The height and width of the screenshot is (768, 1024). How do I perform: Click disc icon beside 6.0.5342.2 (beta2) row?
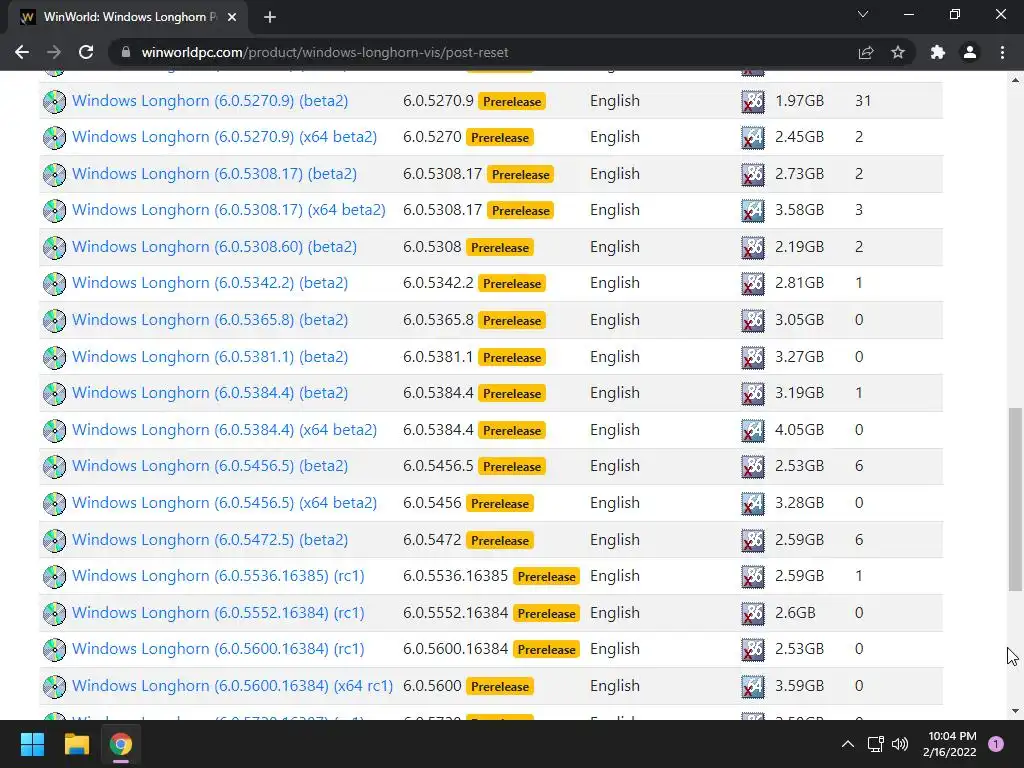54,283
